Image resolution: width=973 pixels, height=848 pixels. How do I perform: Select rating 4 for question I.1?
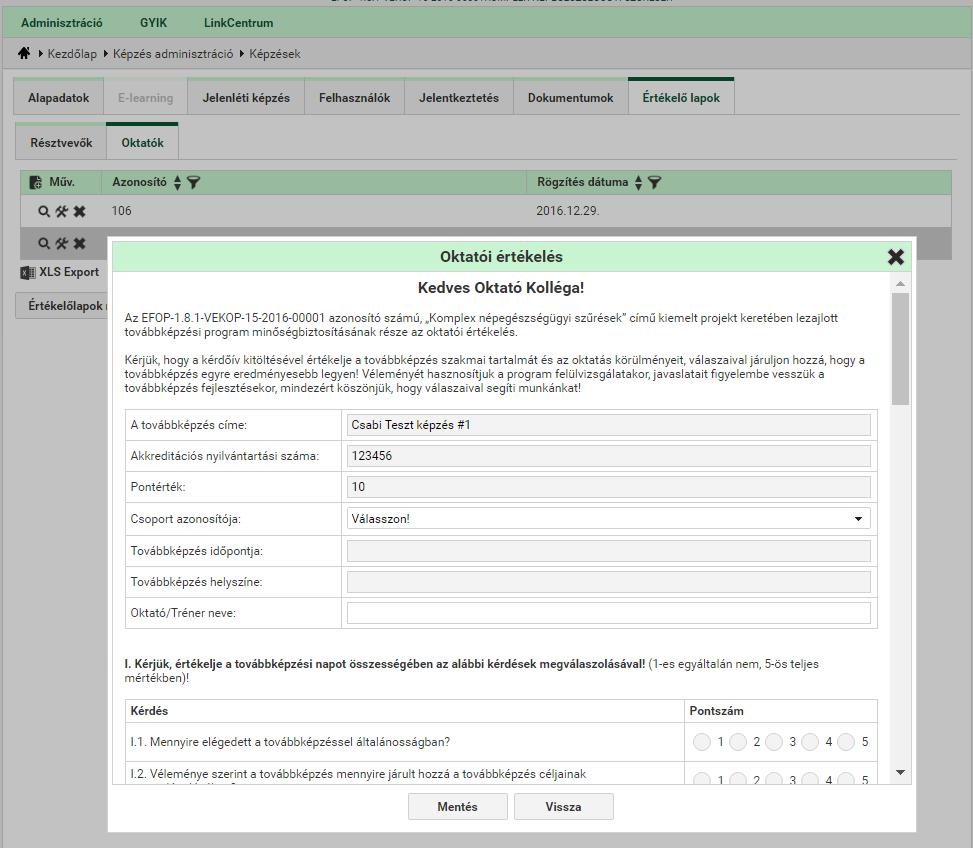[810, 742]
